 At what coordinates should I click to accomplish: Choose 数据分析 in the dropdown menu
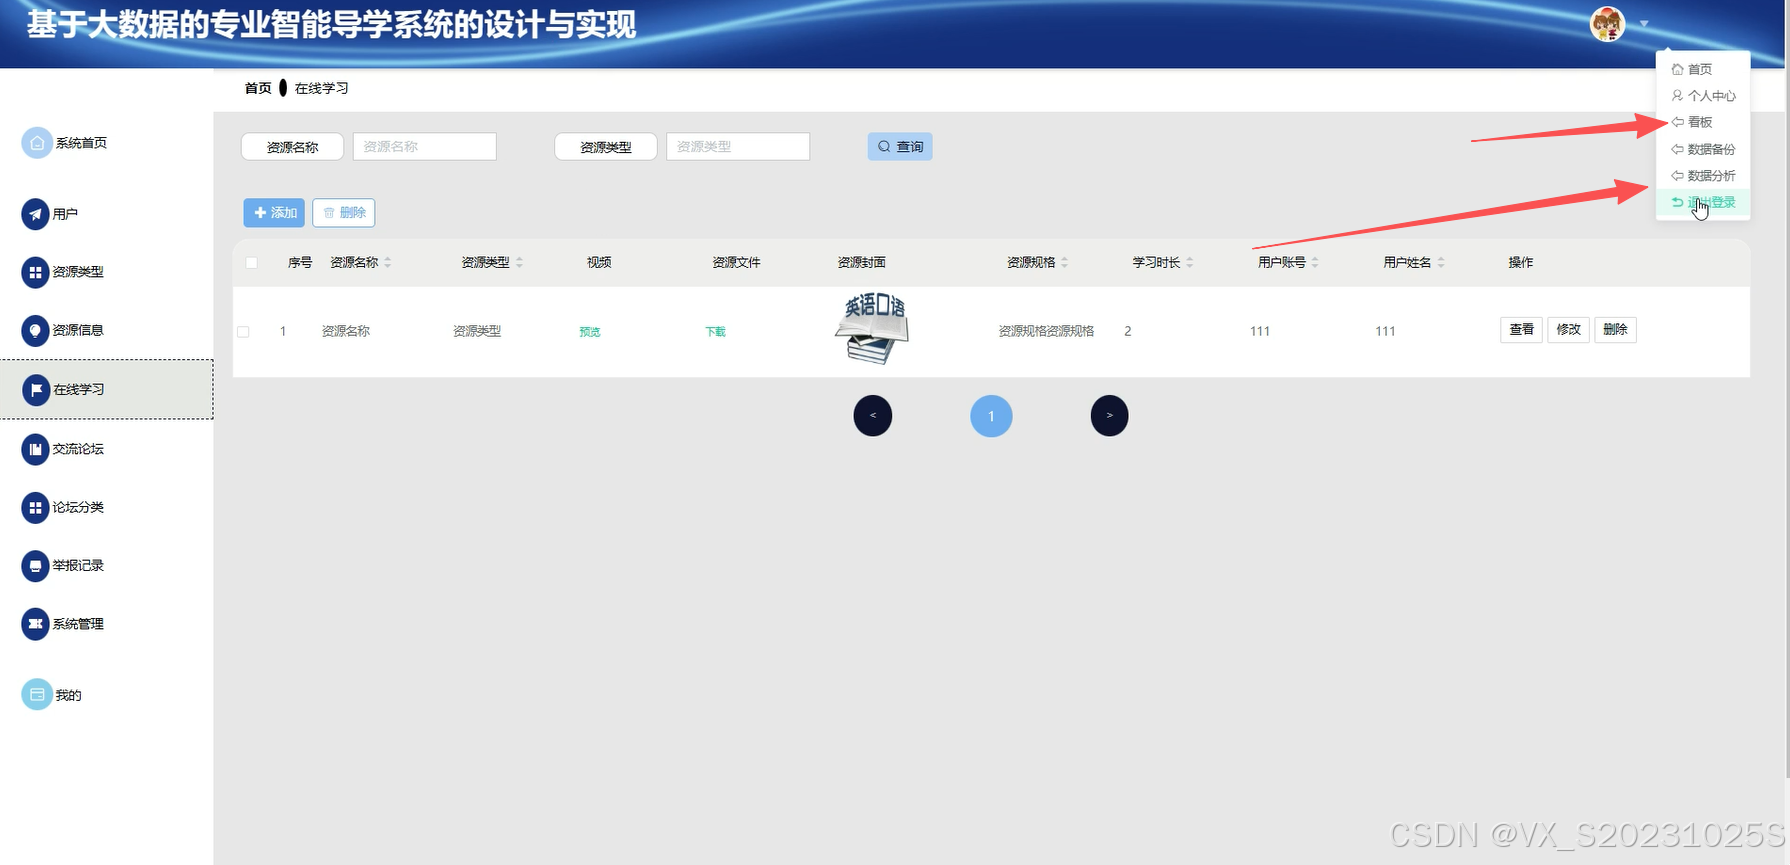(1703, 176)
